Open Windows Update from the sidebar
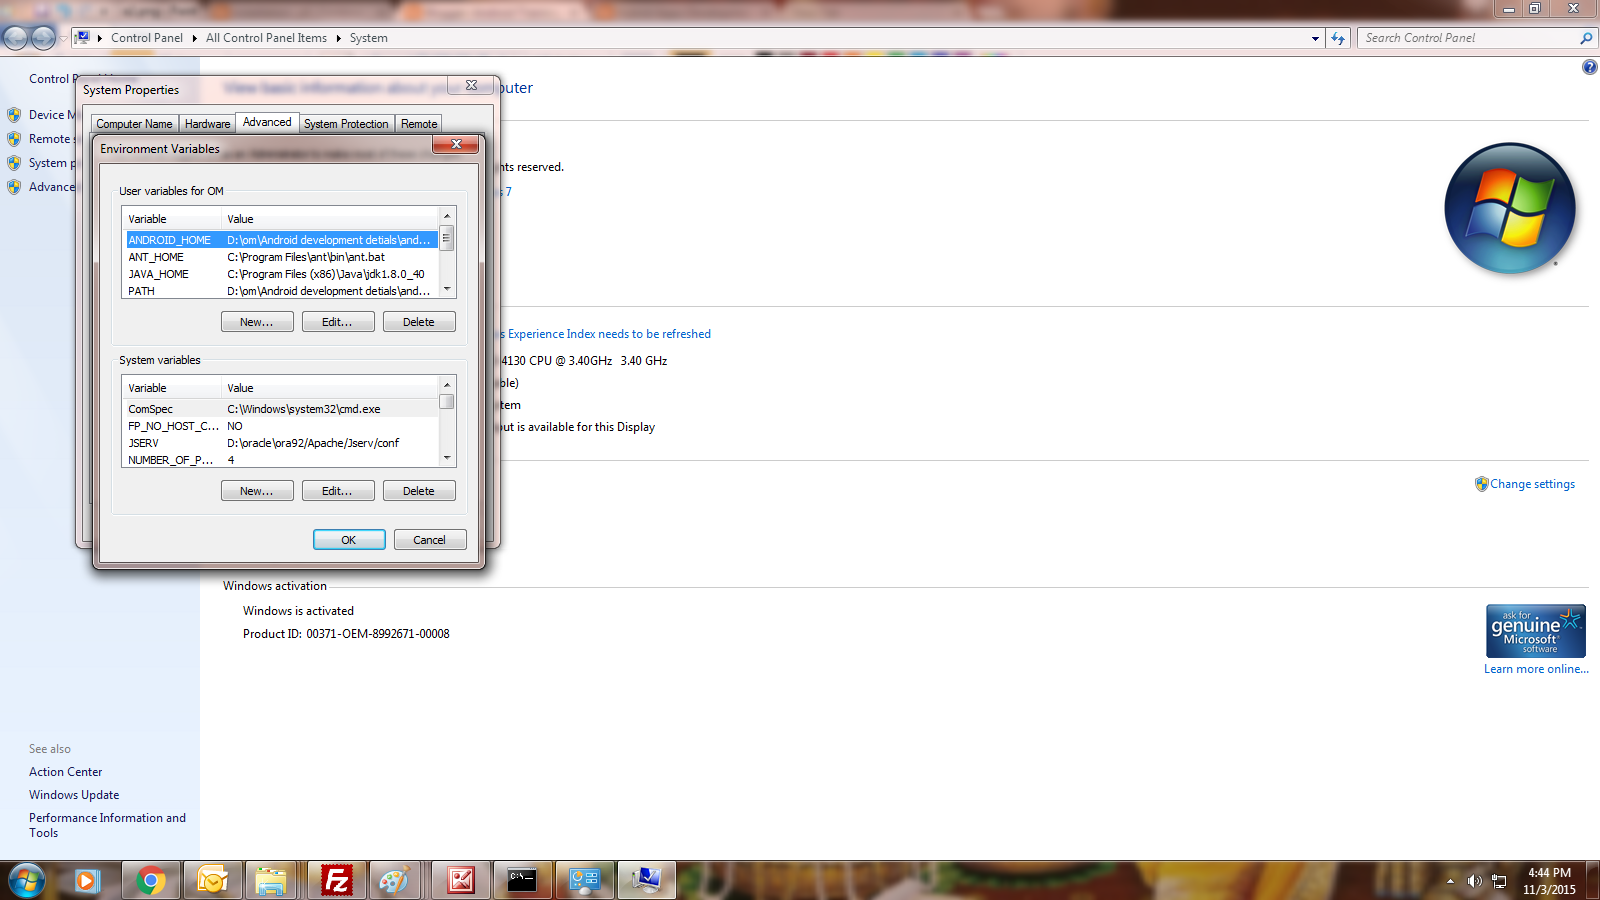This screenshot has height=900, width=1600. 74,794
